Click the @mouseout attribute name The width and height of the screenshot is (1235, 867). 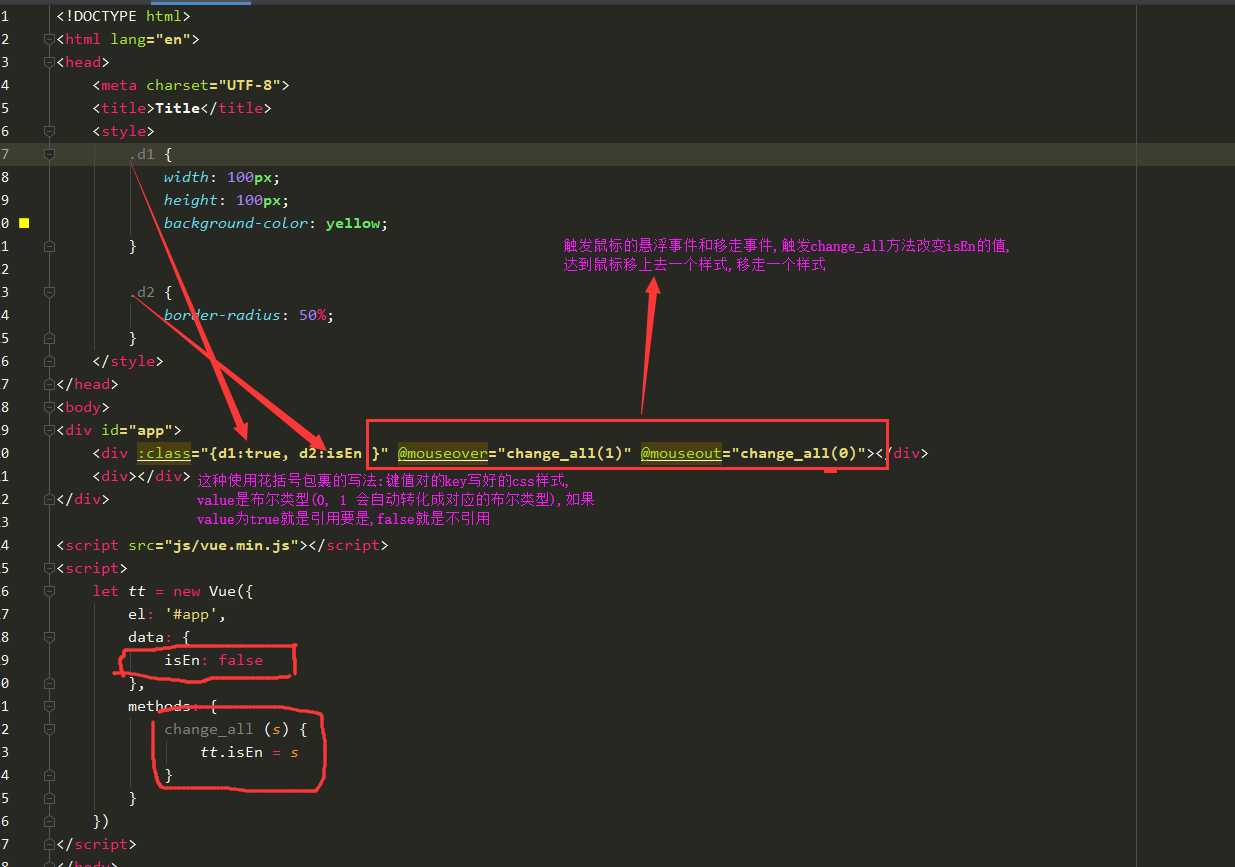[681, 453]
